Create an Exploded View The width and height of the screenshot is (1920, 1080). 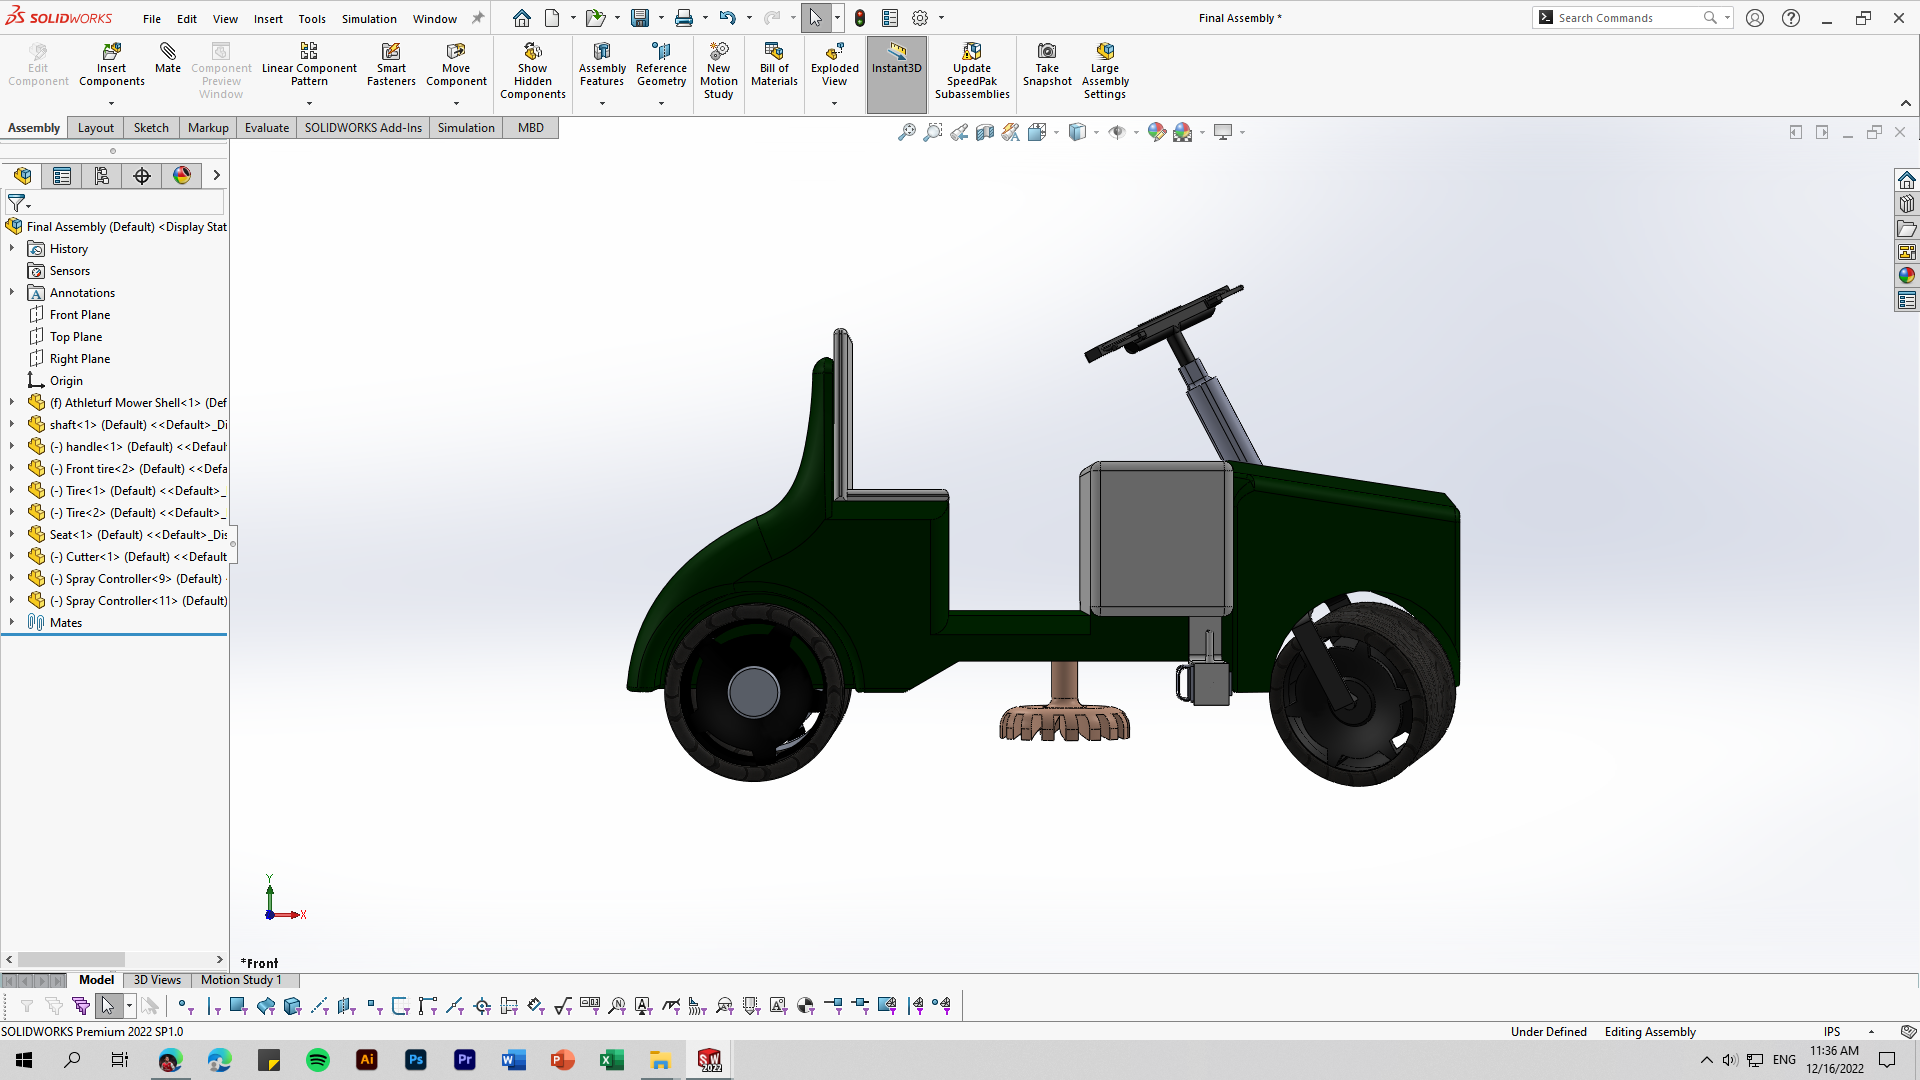(x=835, y=64)
